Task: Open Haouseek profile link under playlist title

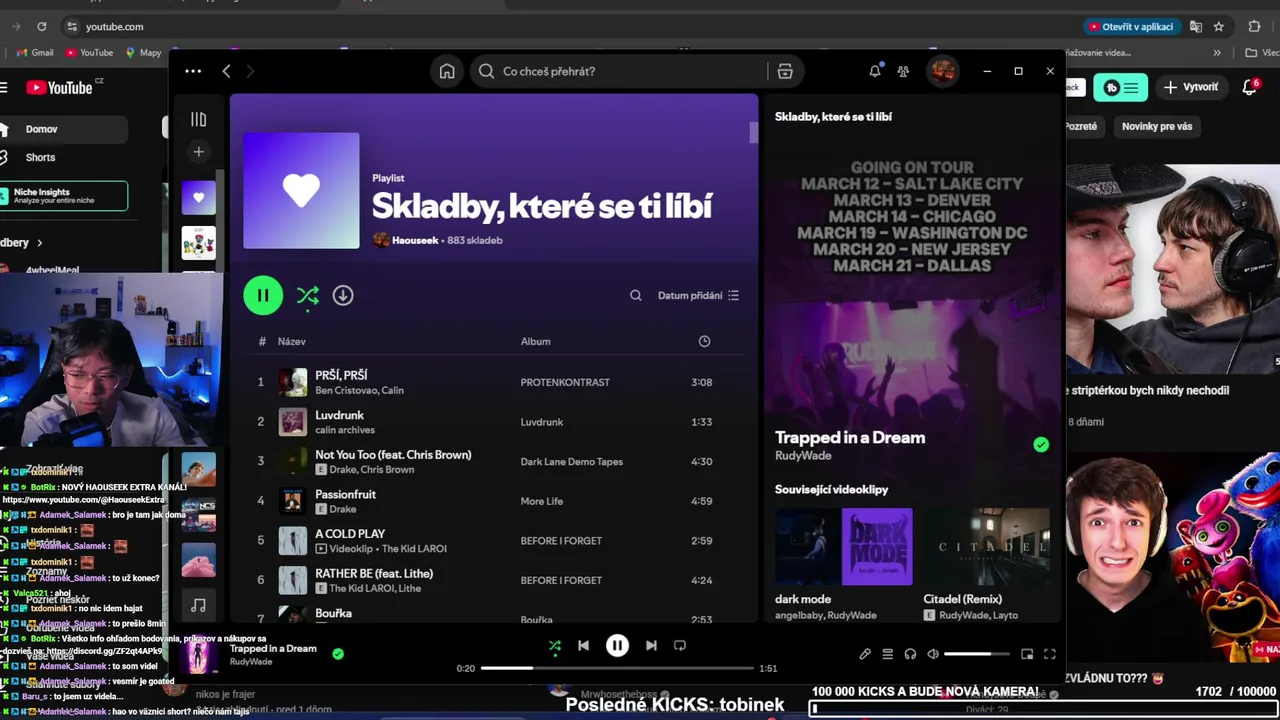Action: 415,240
